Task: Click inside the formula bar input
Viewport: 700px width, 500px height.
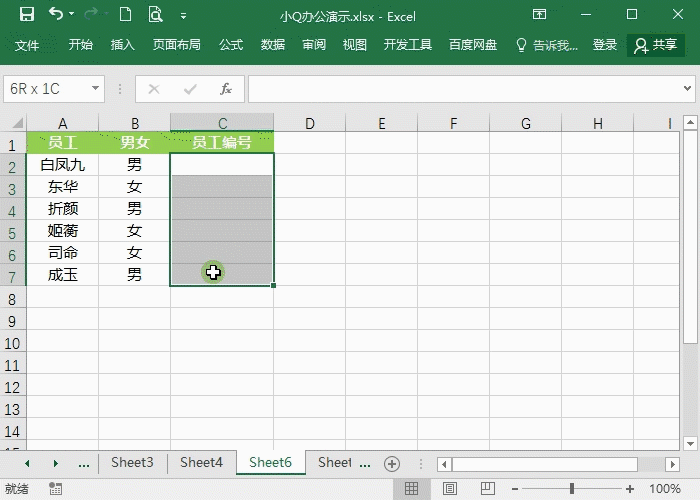Action: point(464,89)
